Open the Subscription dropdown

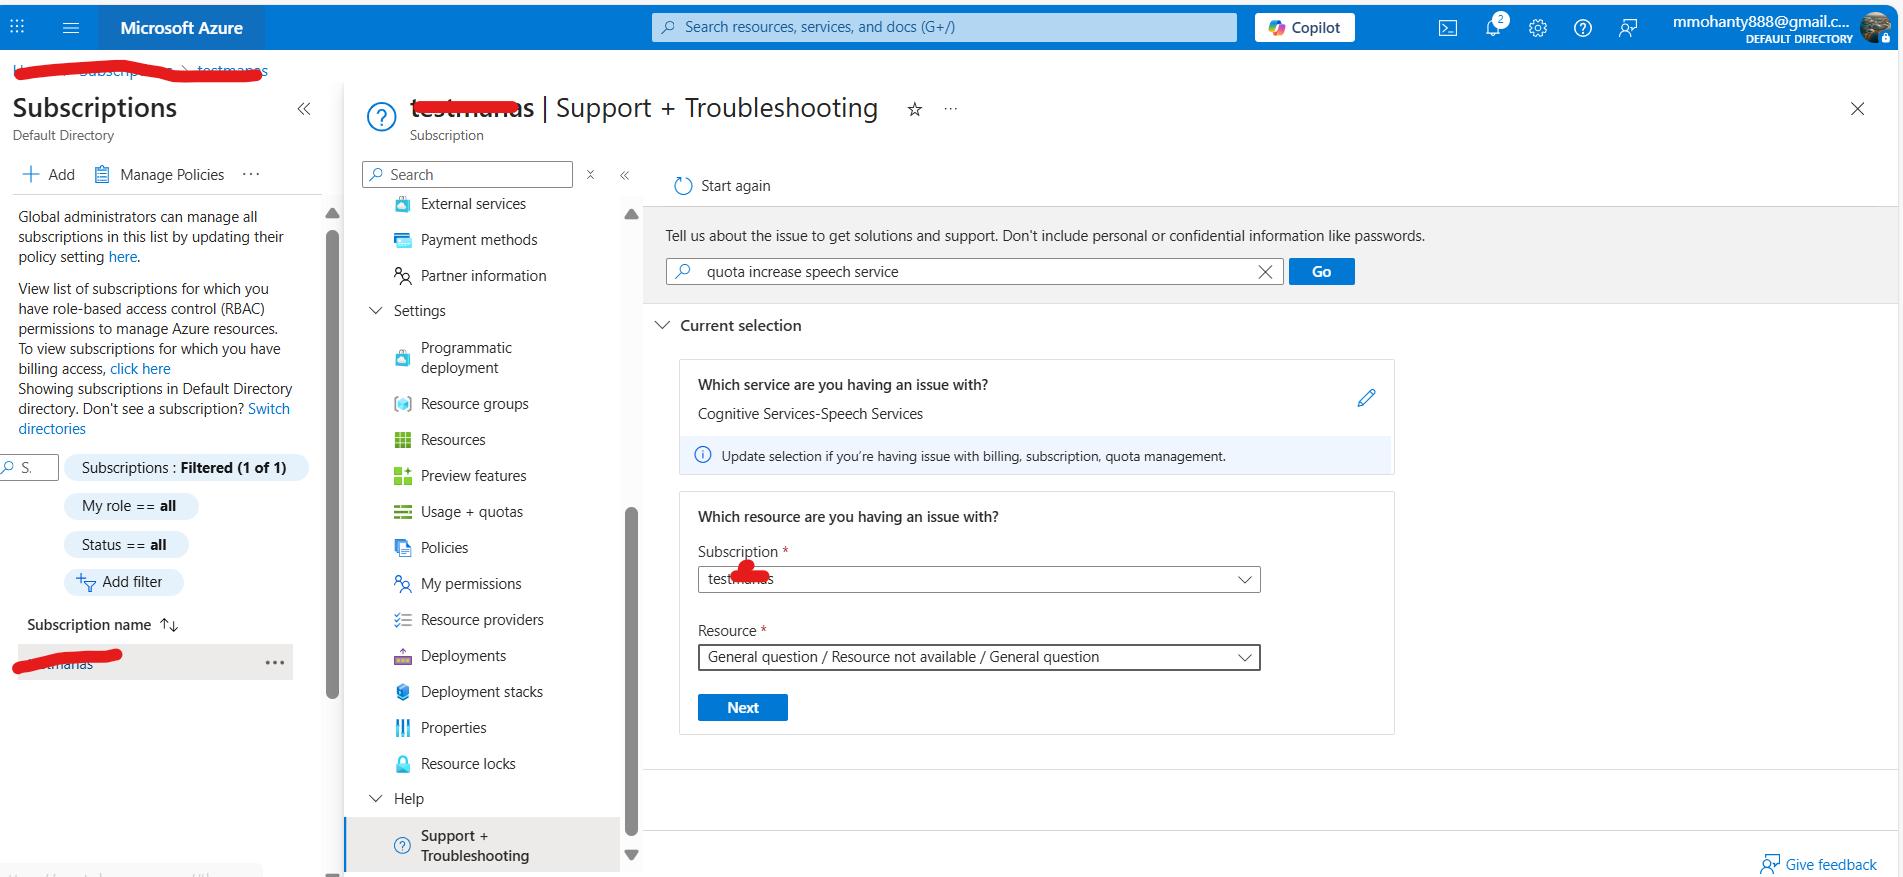click(979, 580)
